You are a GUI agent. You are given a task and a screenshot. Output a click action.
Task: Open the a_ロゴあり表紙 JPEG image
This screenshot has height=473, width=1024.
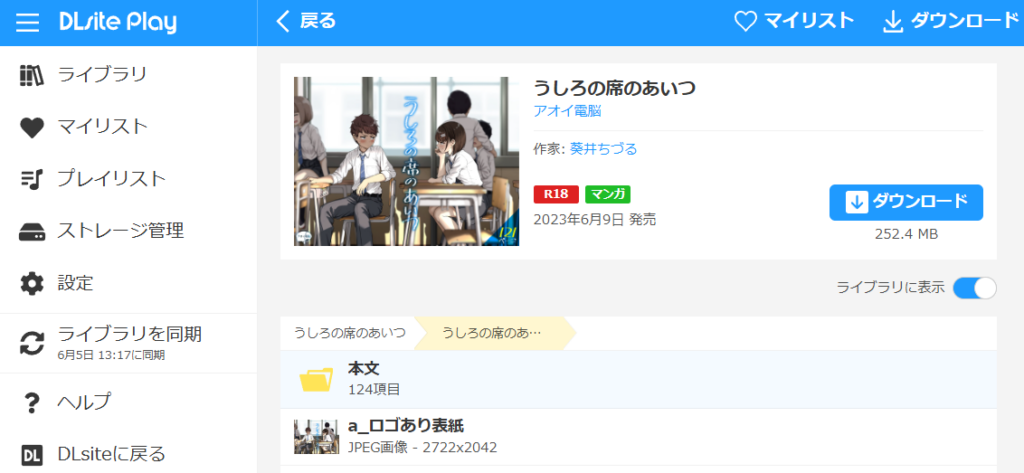tap(405, 436)
